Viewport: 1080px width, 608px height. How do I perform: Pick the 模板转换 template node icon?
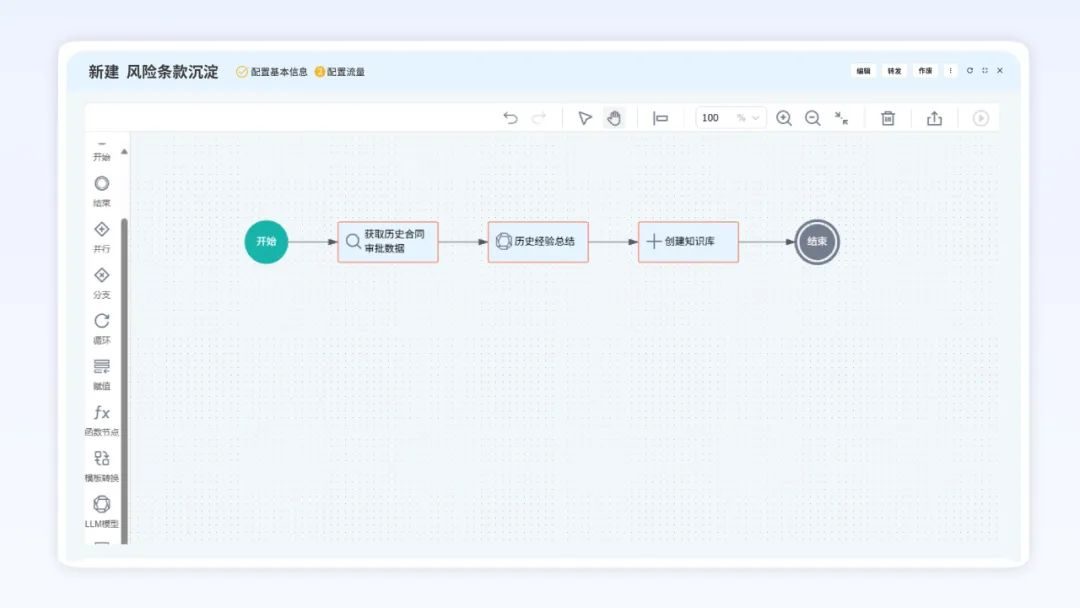[101, 458]
